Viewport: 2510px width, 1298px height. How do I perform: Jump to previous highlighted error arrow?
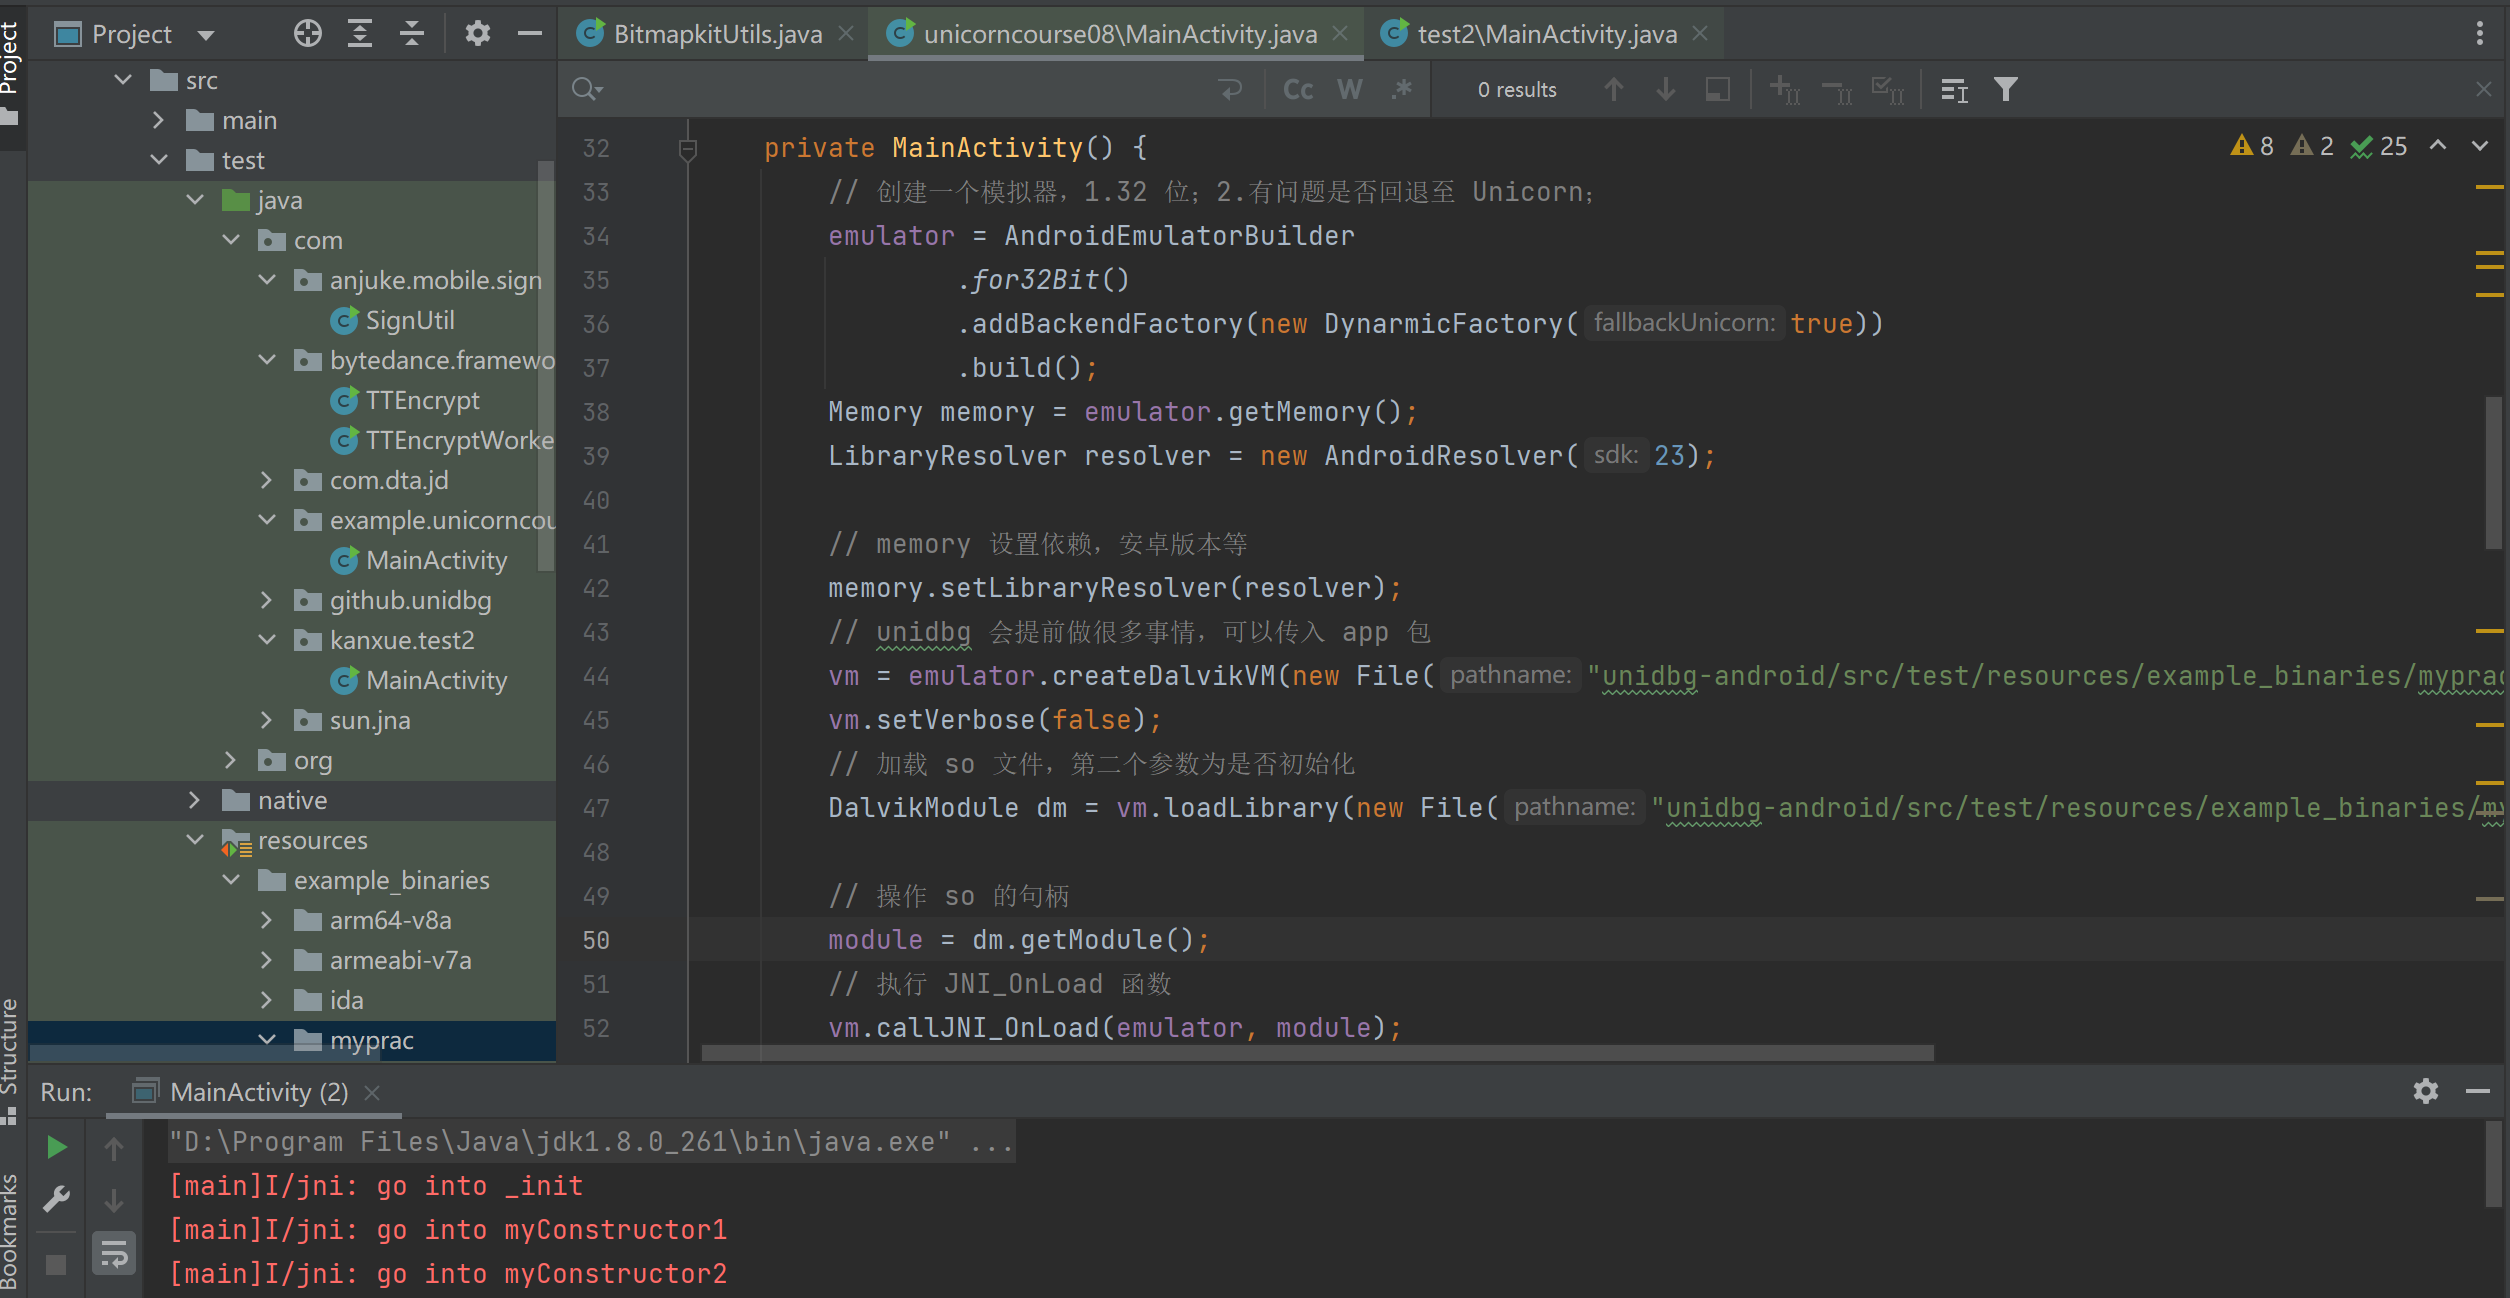2438,146
